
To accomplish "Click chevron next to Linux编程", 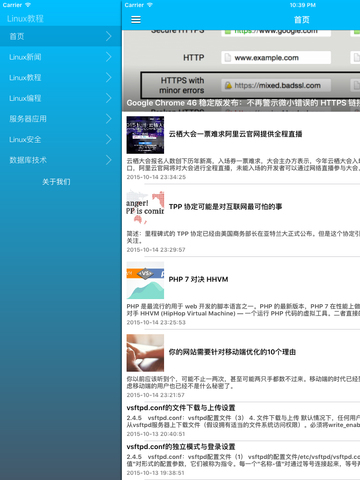I will [109, 98].
